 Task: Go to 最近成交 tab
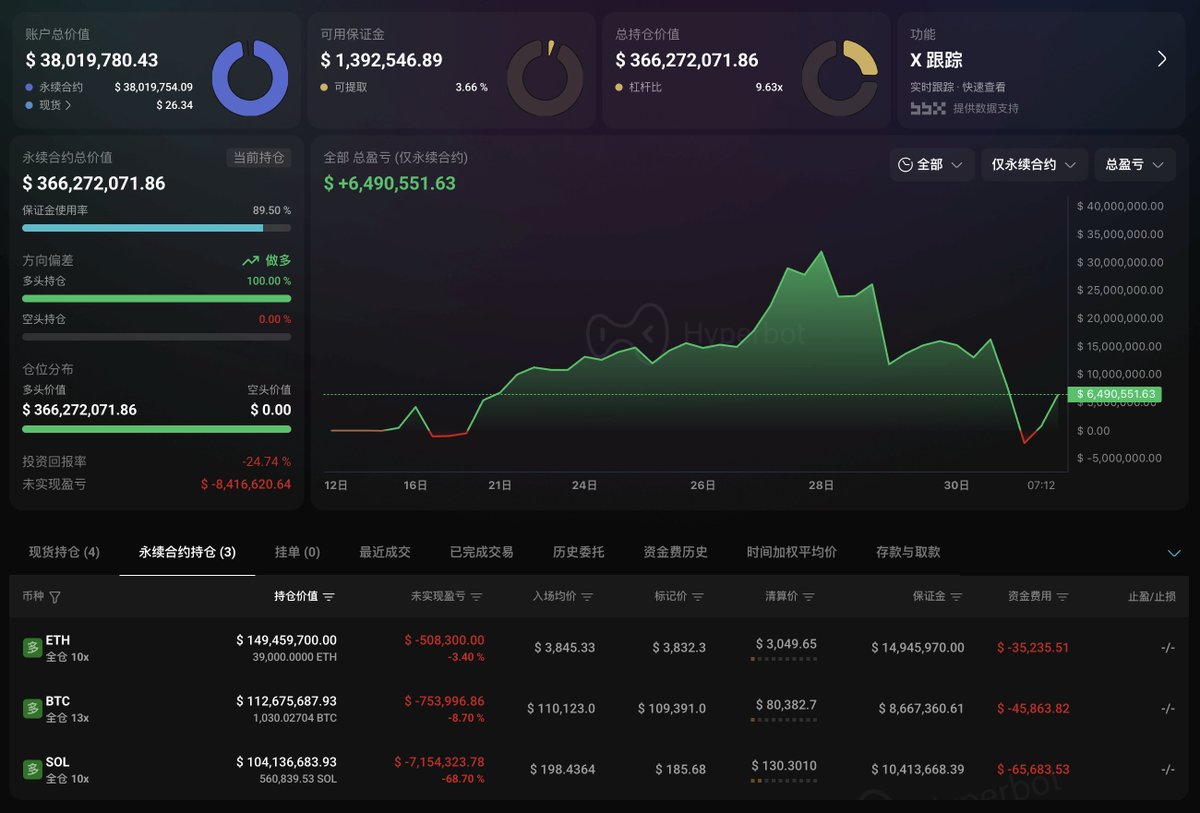tap(385, 552)
